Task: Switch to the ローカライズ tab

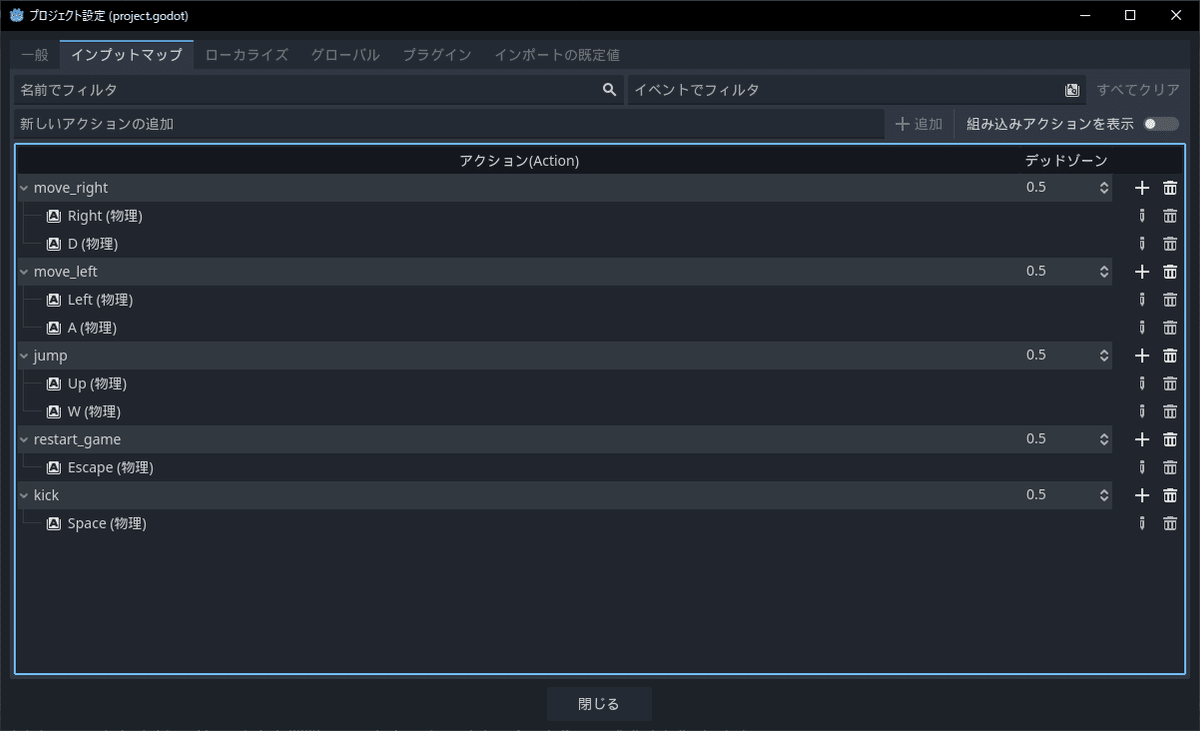Action: pos(246,55)
